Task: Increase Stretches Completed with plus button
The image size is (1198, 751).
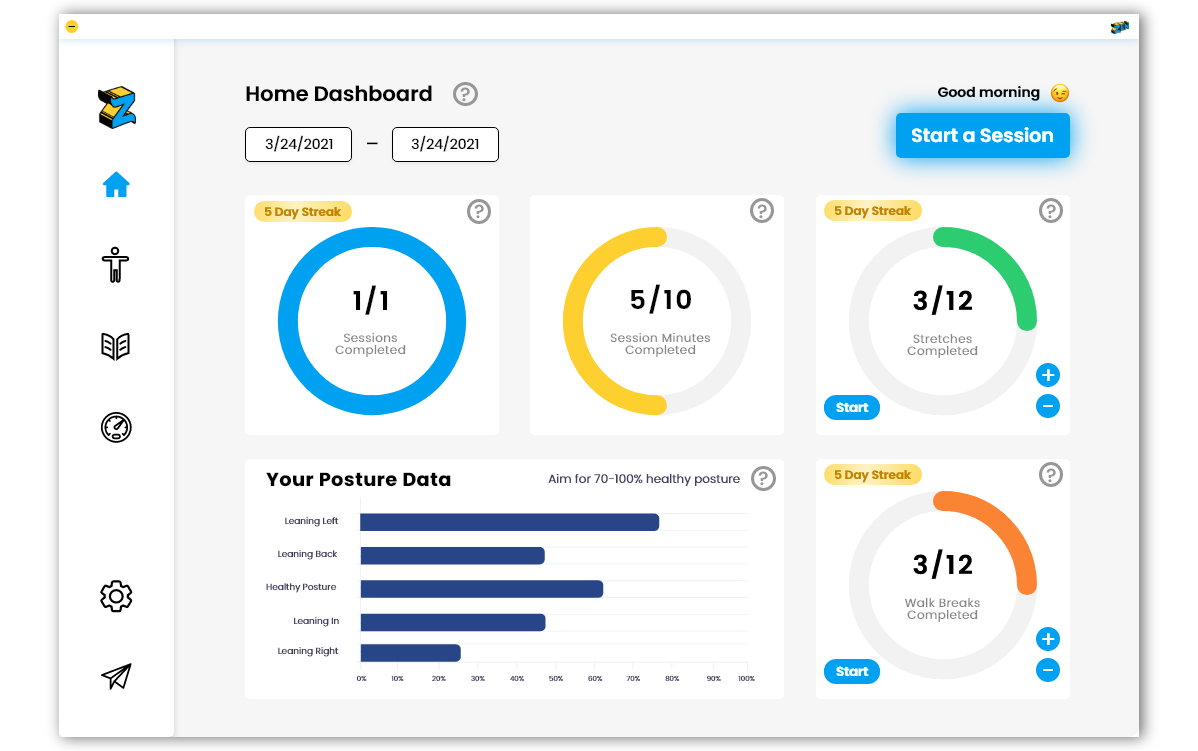Action: tap(1047, 375)
